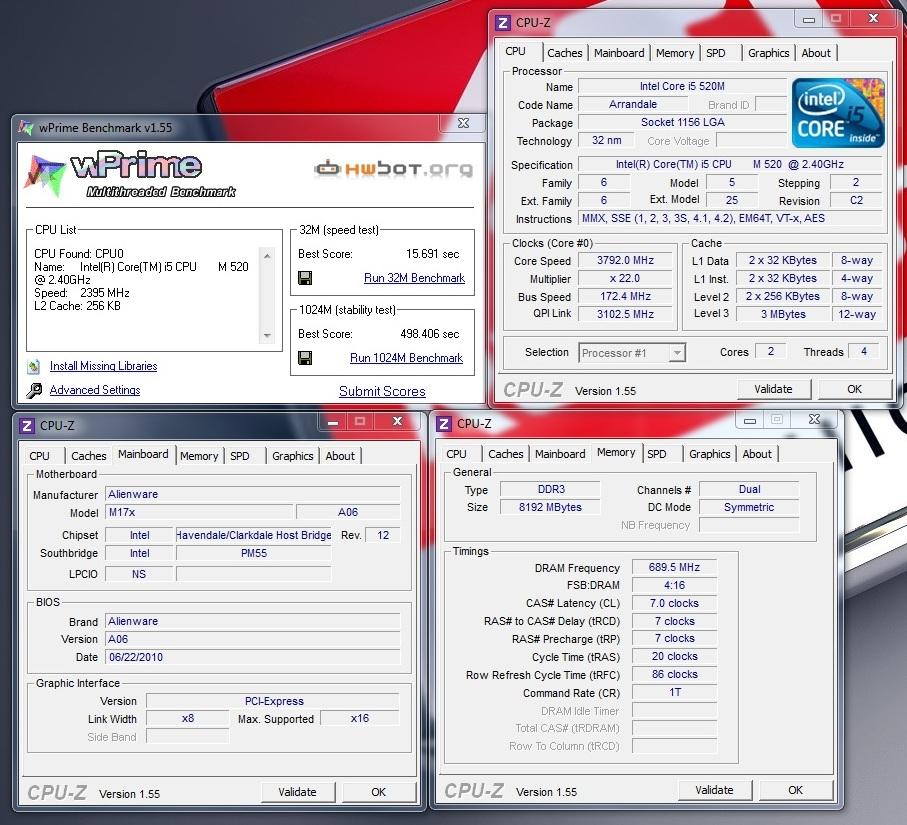Click Submit Scores link in wPrime
This screenshot has width=907, height=825.
tap(382, 391)
